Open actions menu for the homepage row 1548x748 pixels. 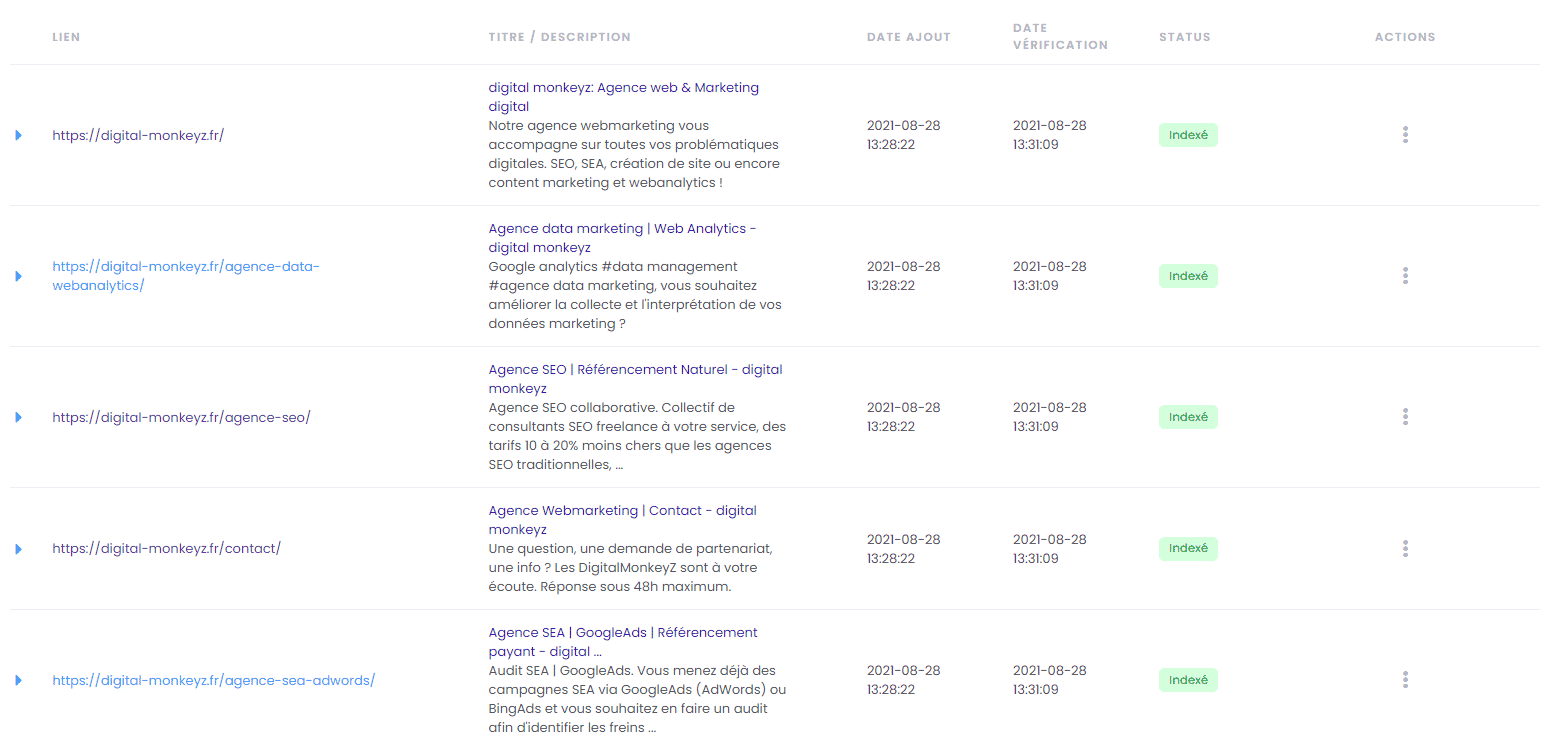1405,134
